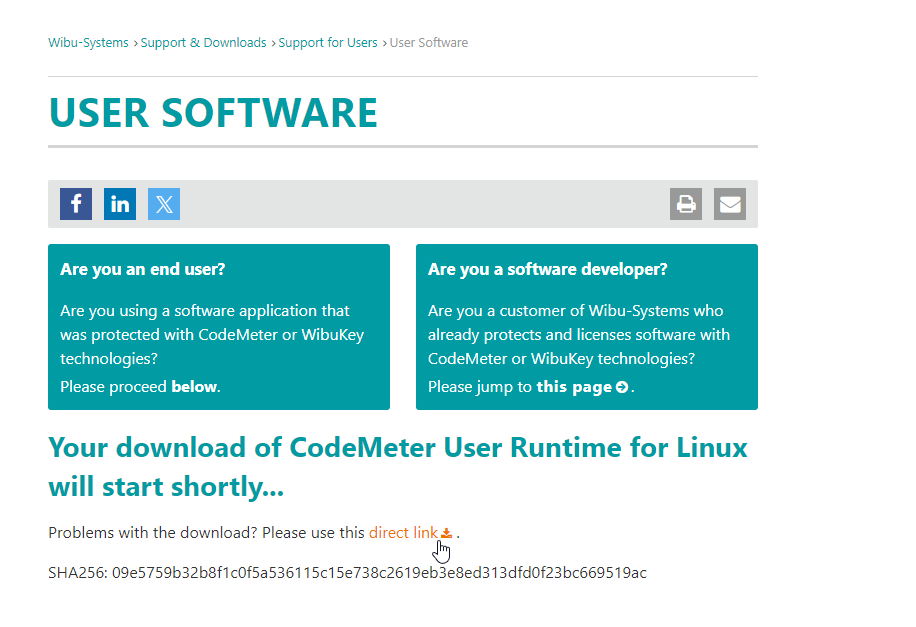The height and width of the screenshot is (627, 916).
Task: Click the arrow icon after 'this page'
Action: (622, 387)
